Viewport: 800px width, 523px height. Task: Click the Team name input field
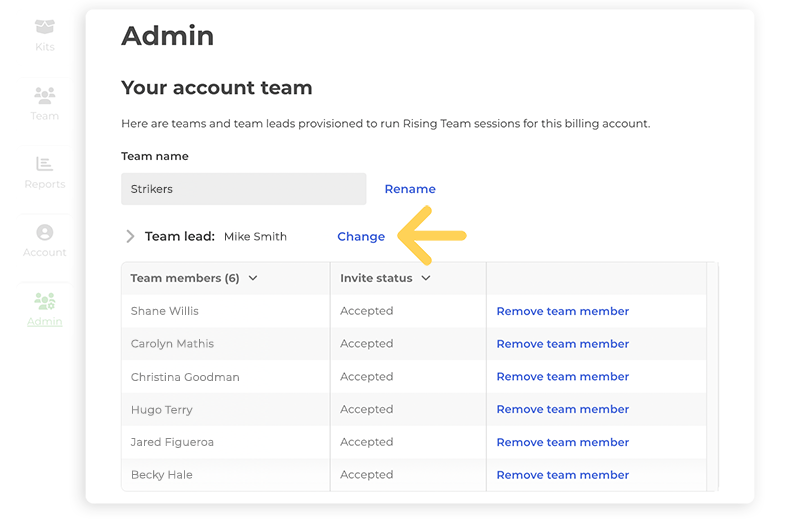coord(243,189)
